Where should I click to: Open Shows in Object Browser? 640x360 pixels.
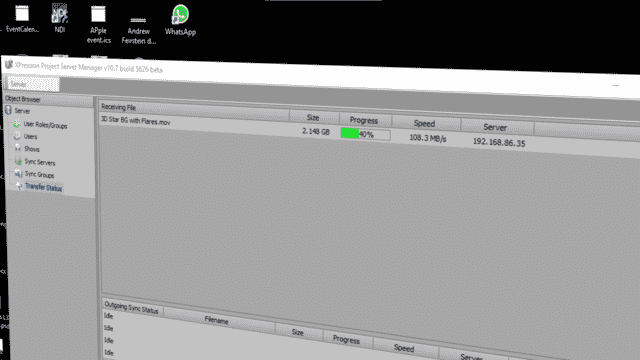tap(31, 149)
